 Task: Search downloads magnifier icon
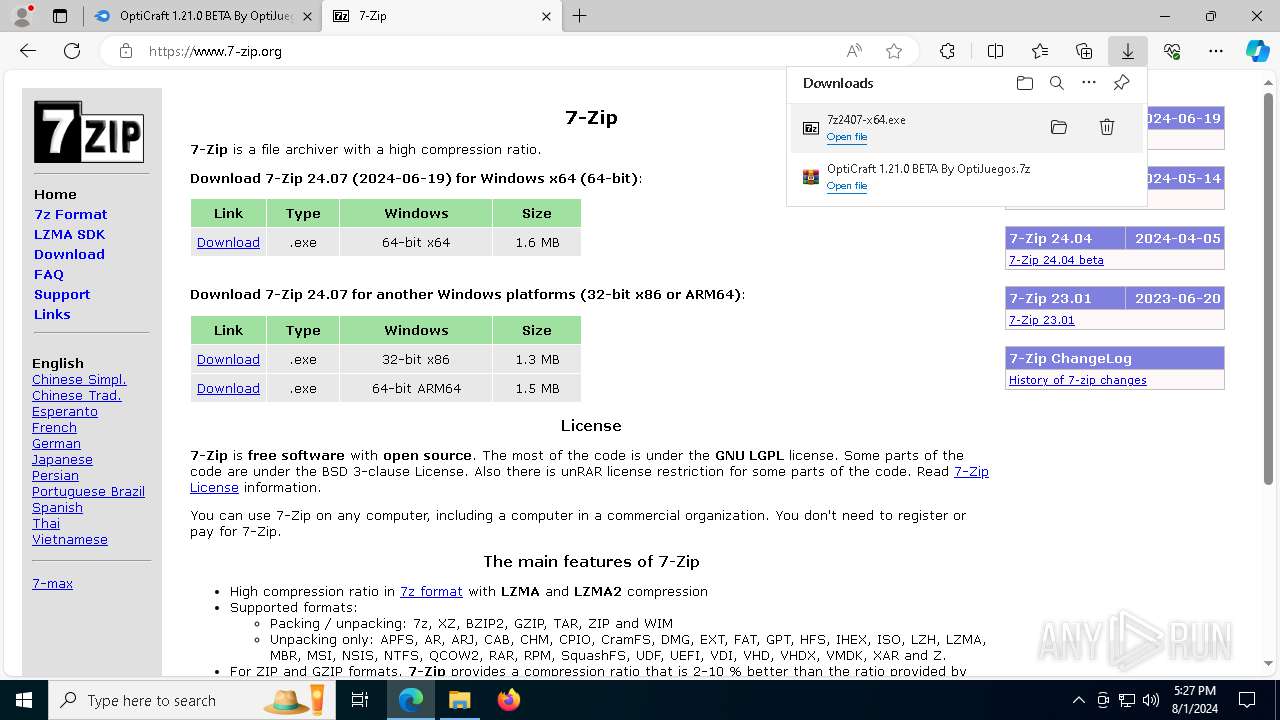[1056, 83]
